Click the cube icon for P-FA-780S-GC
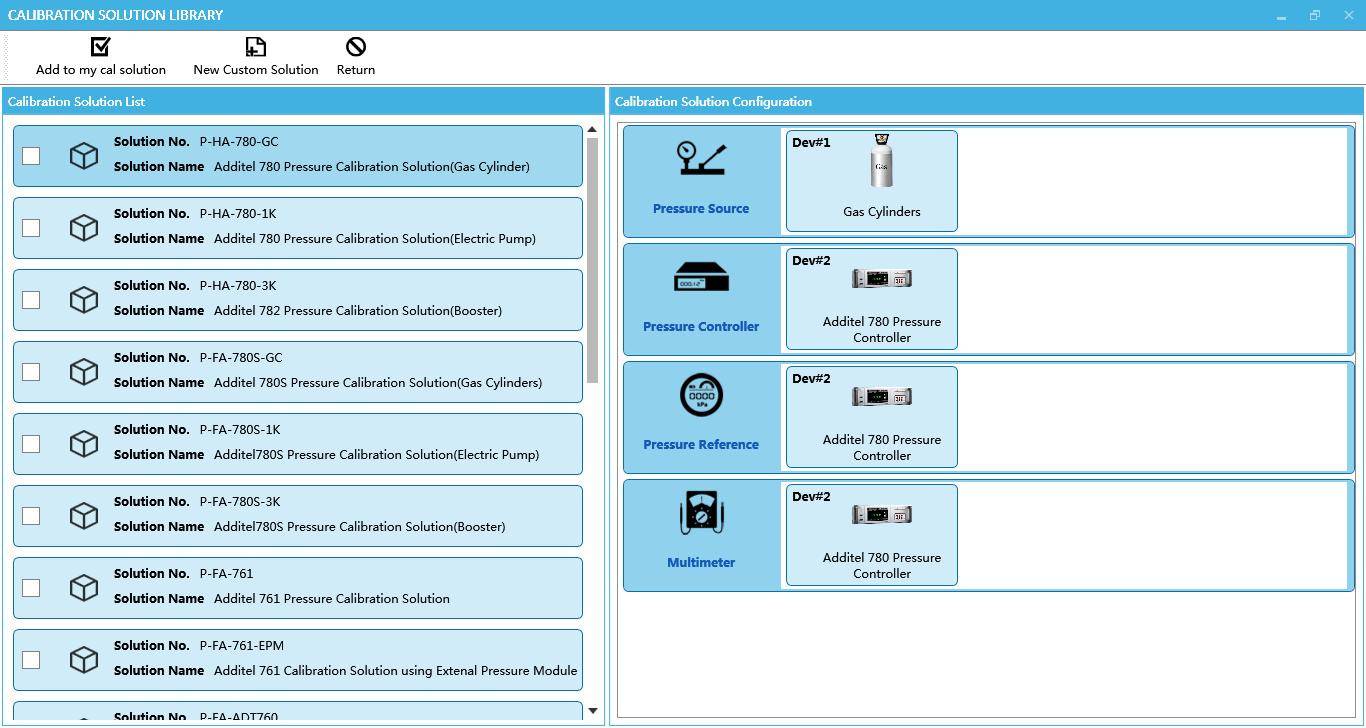The height and width of the screenshot is (728, 1366). click(x=84, y=372)
